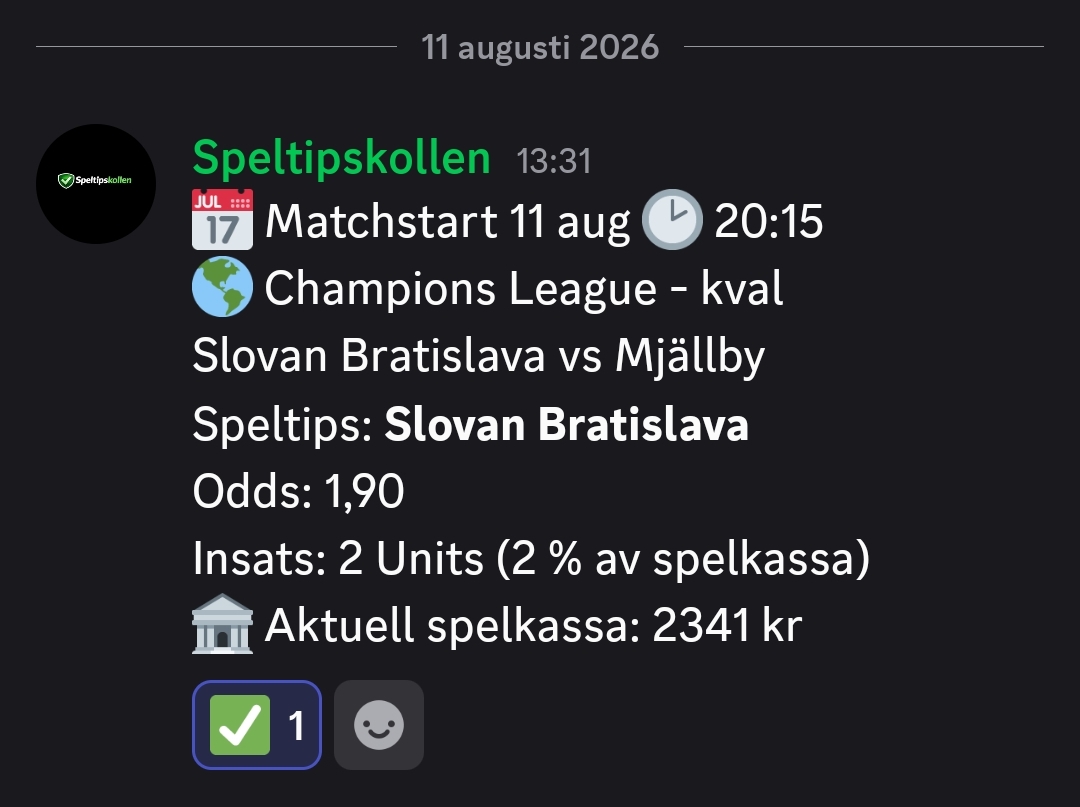The width and height of the screenshot is (1080, 807).
Task: Click the Odds: 1,90 line
Action: coord(298,492)
